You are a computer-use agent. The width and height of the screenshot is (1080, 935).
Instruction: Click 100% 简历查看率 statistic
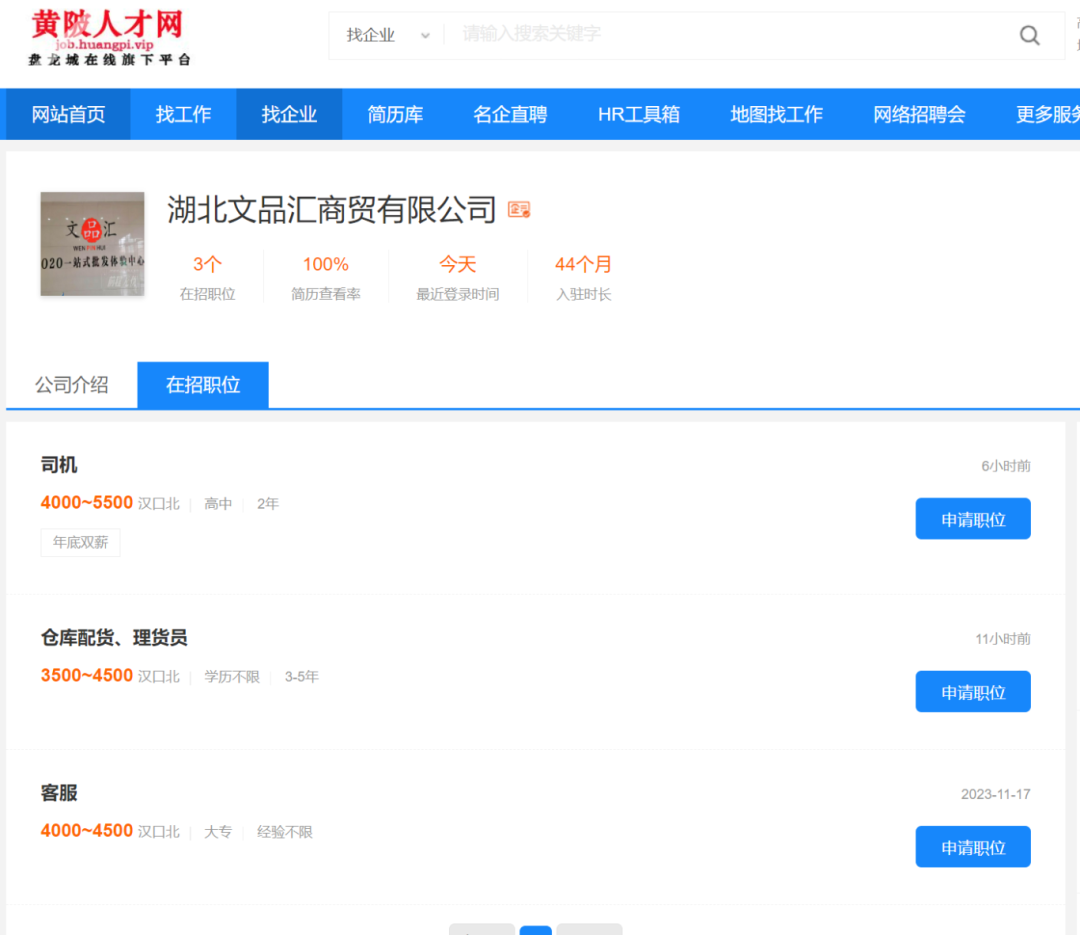326,278
